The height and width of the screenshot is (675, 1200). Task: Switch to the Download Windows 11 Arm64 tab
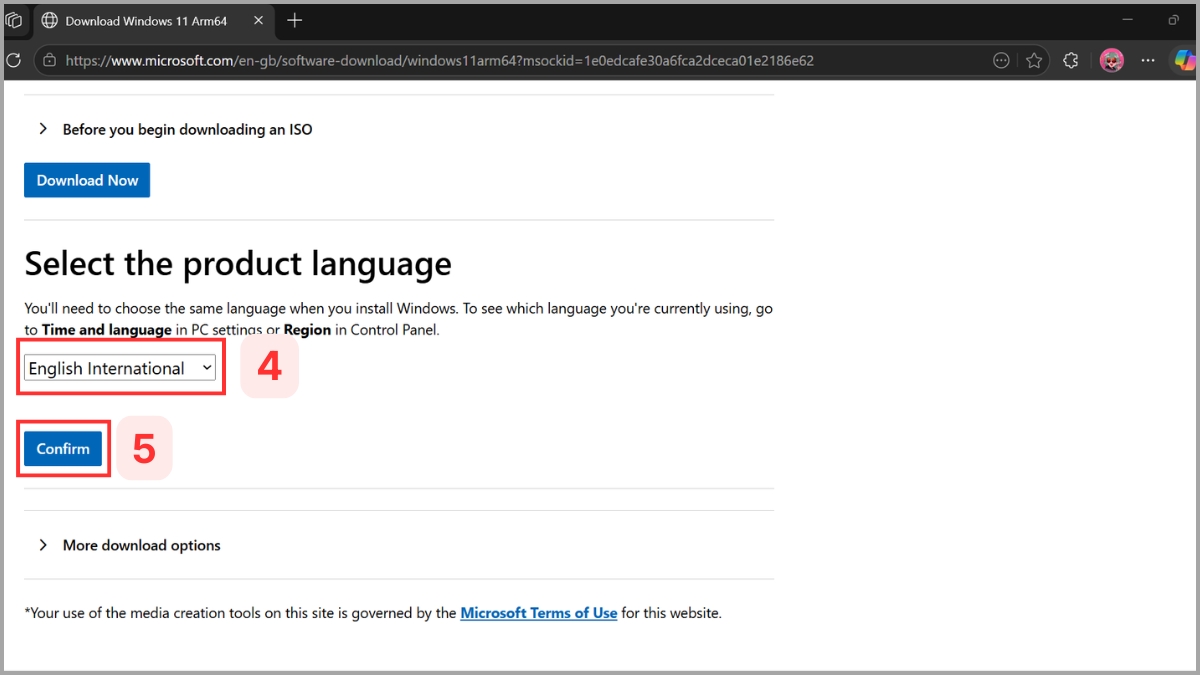(140, 20)
